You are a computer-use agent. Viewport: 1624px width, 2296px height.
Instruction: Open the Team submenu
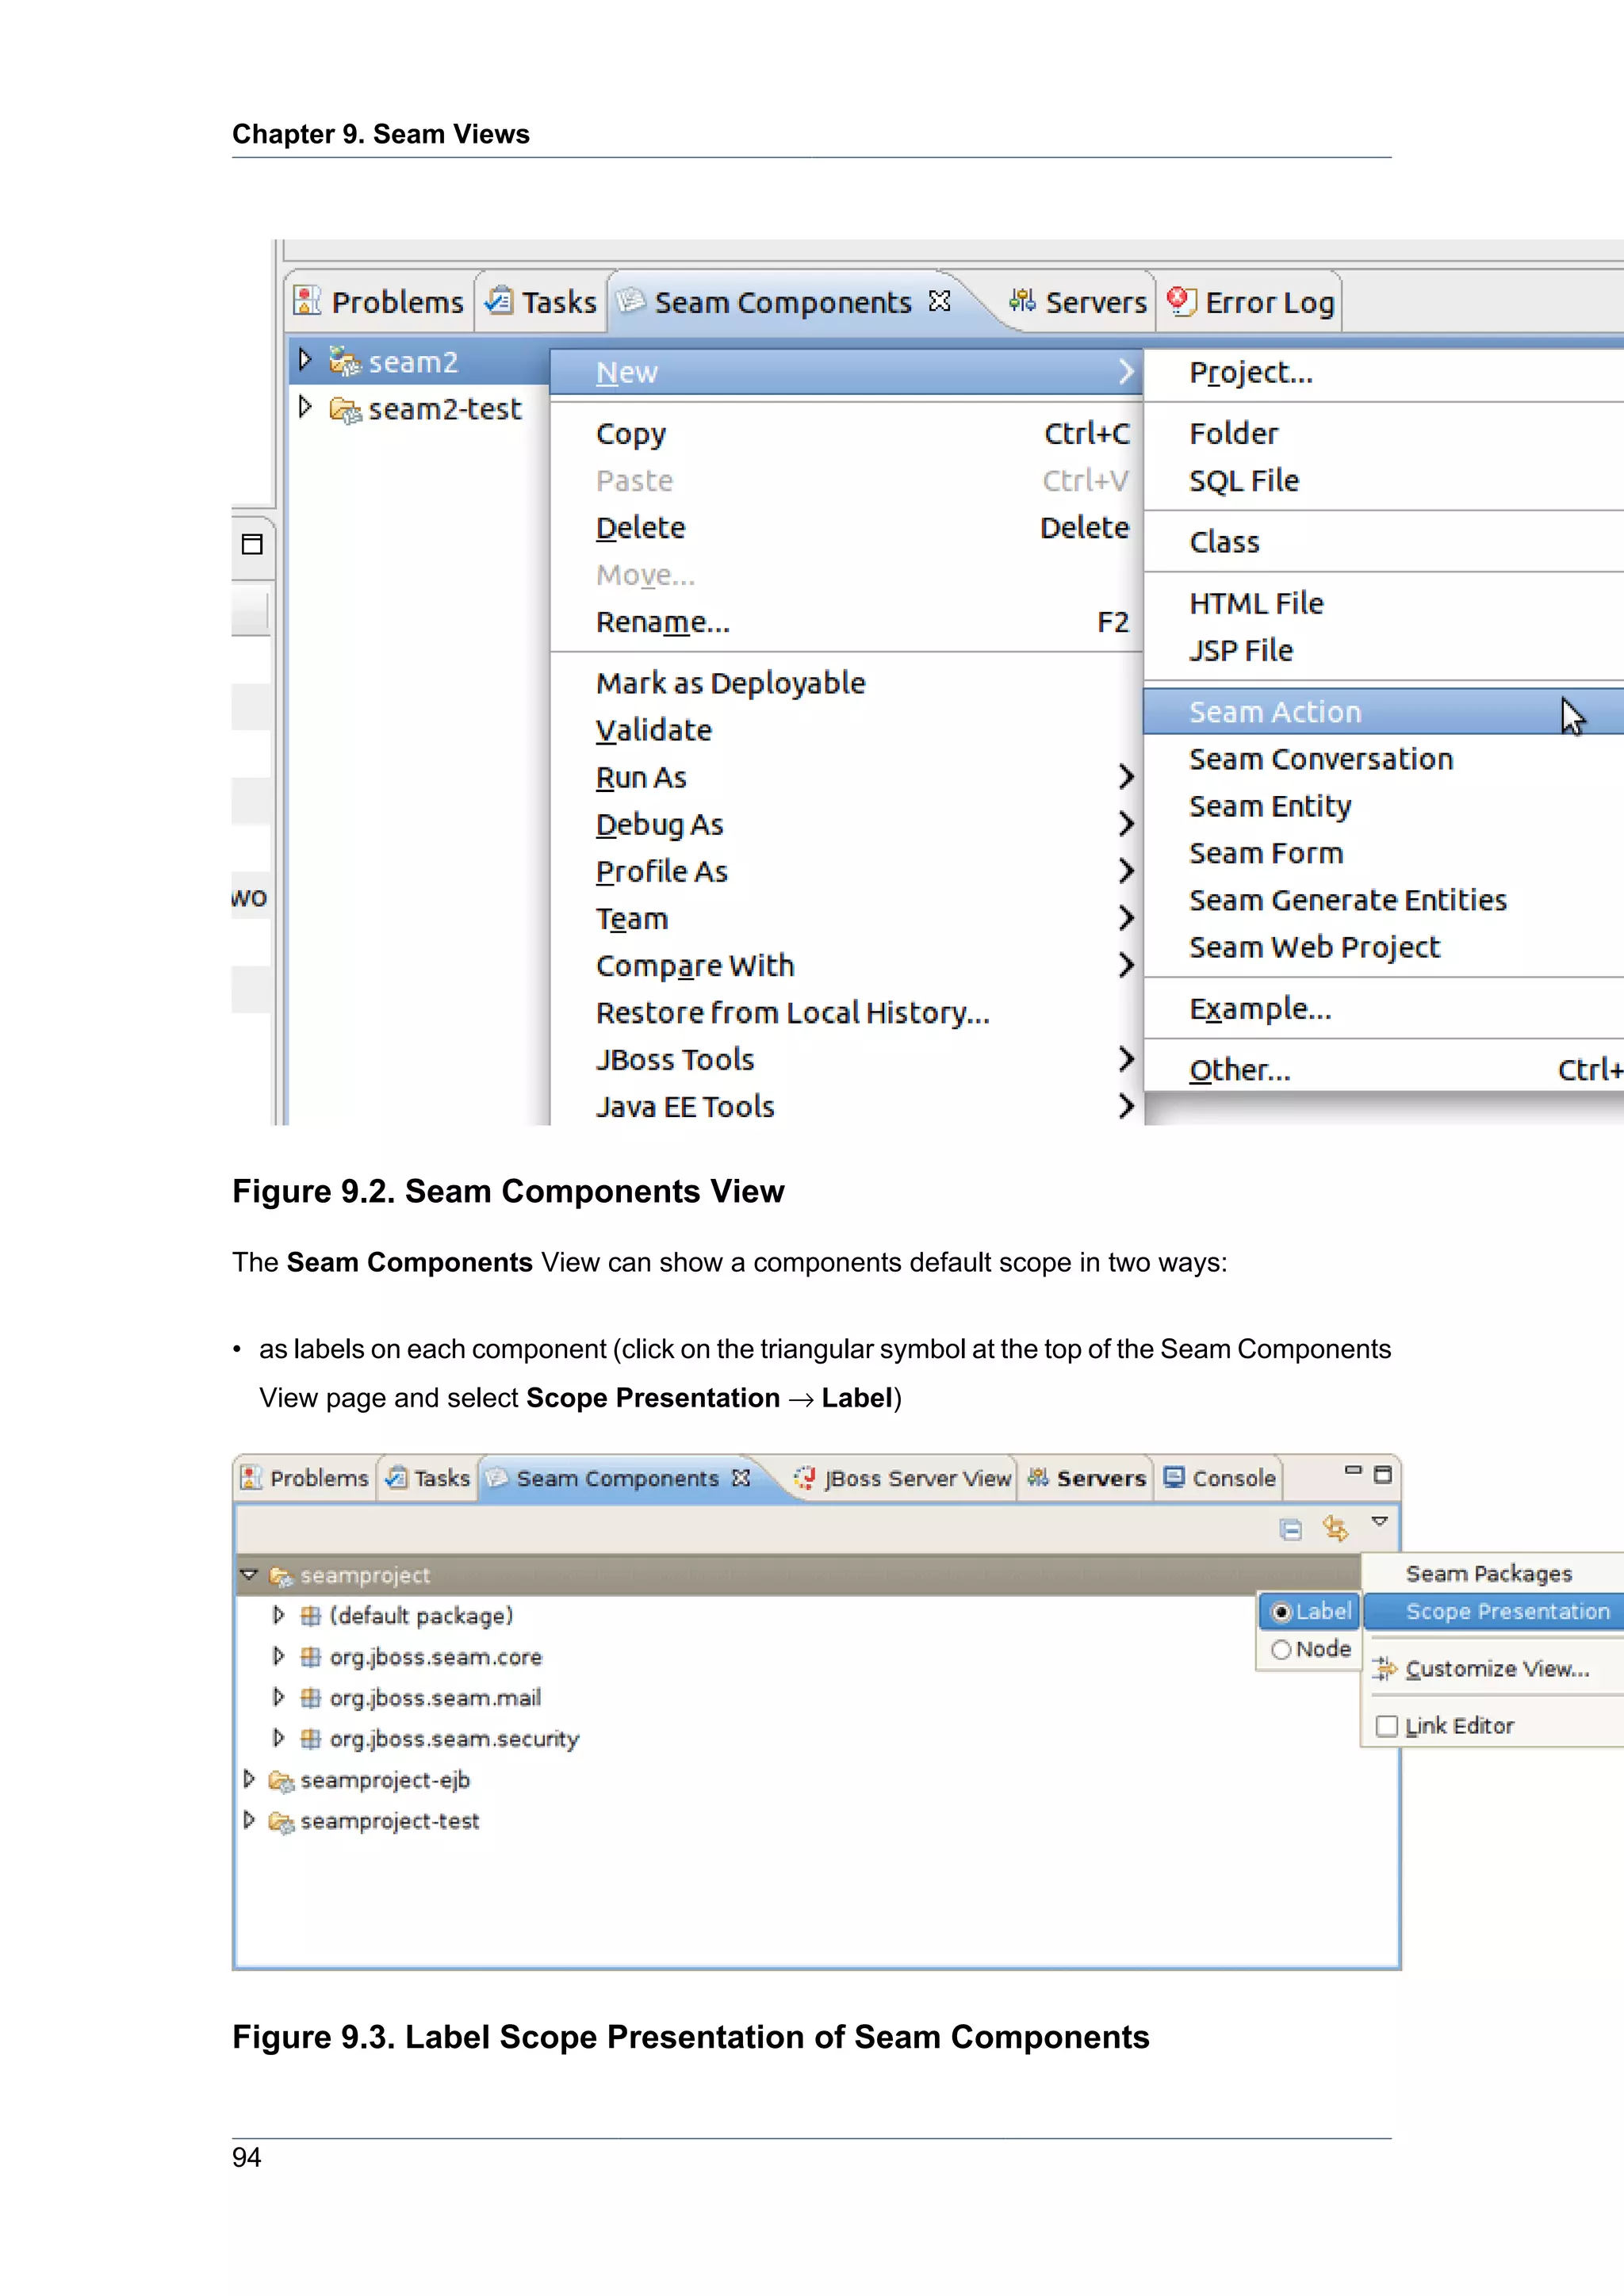[x=846, y=918]
